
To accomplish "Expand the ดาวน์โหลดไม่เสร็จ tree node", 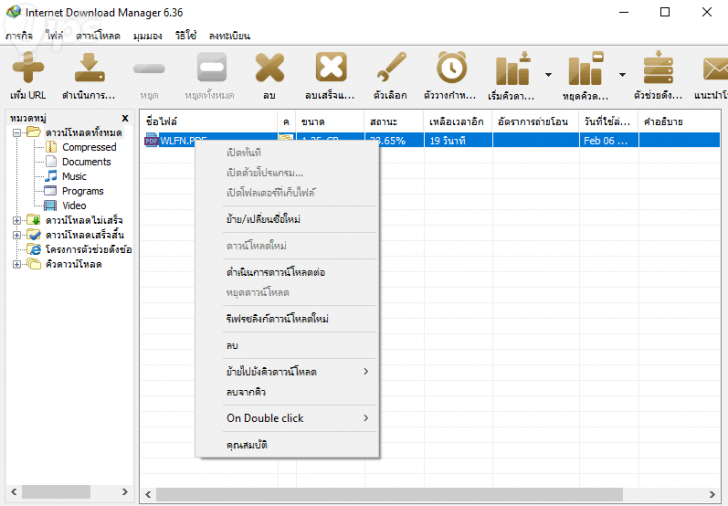I will 17,221.
